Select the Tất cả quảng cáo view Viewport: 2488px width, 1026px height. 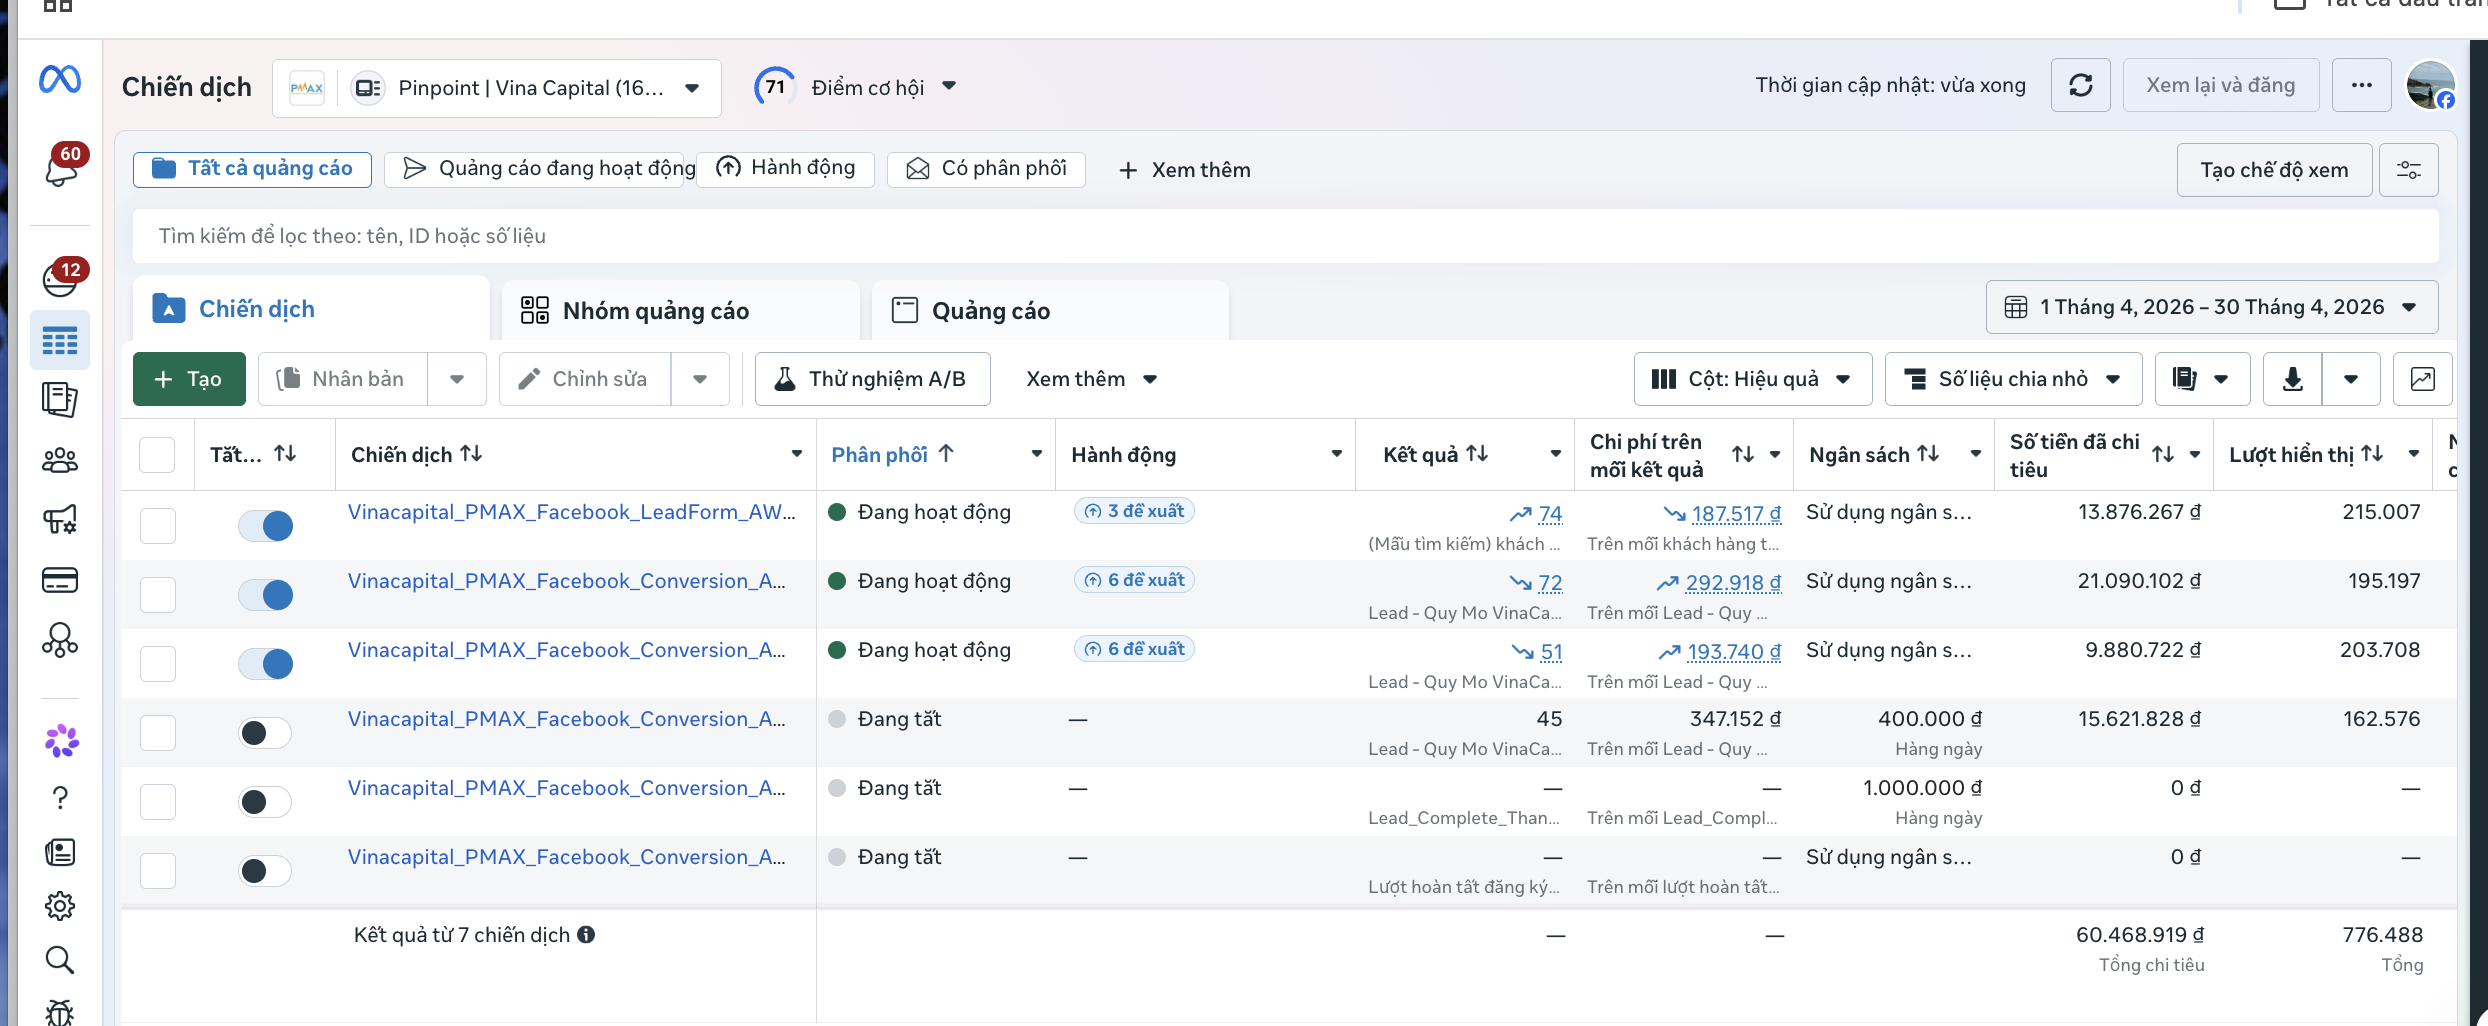252,169
